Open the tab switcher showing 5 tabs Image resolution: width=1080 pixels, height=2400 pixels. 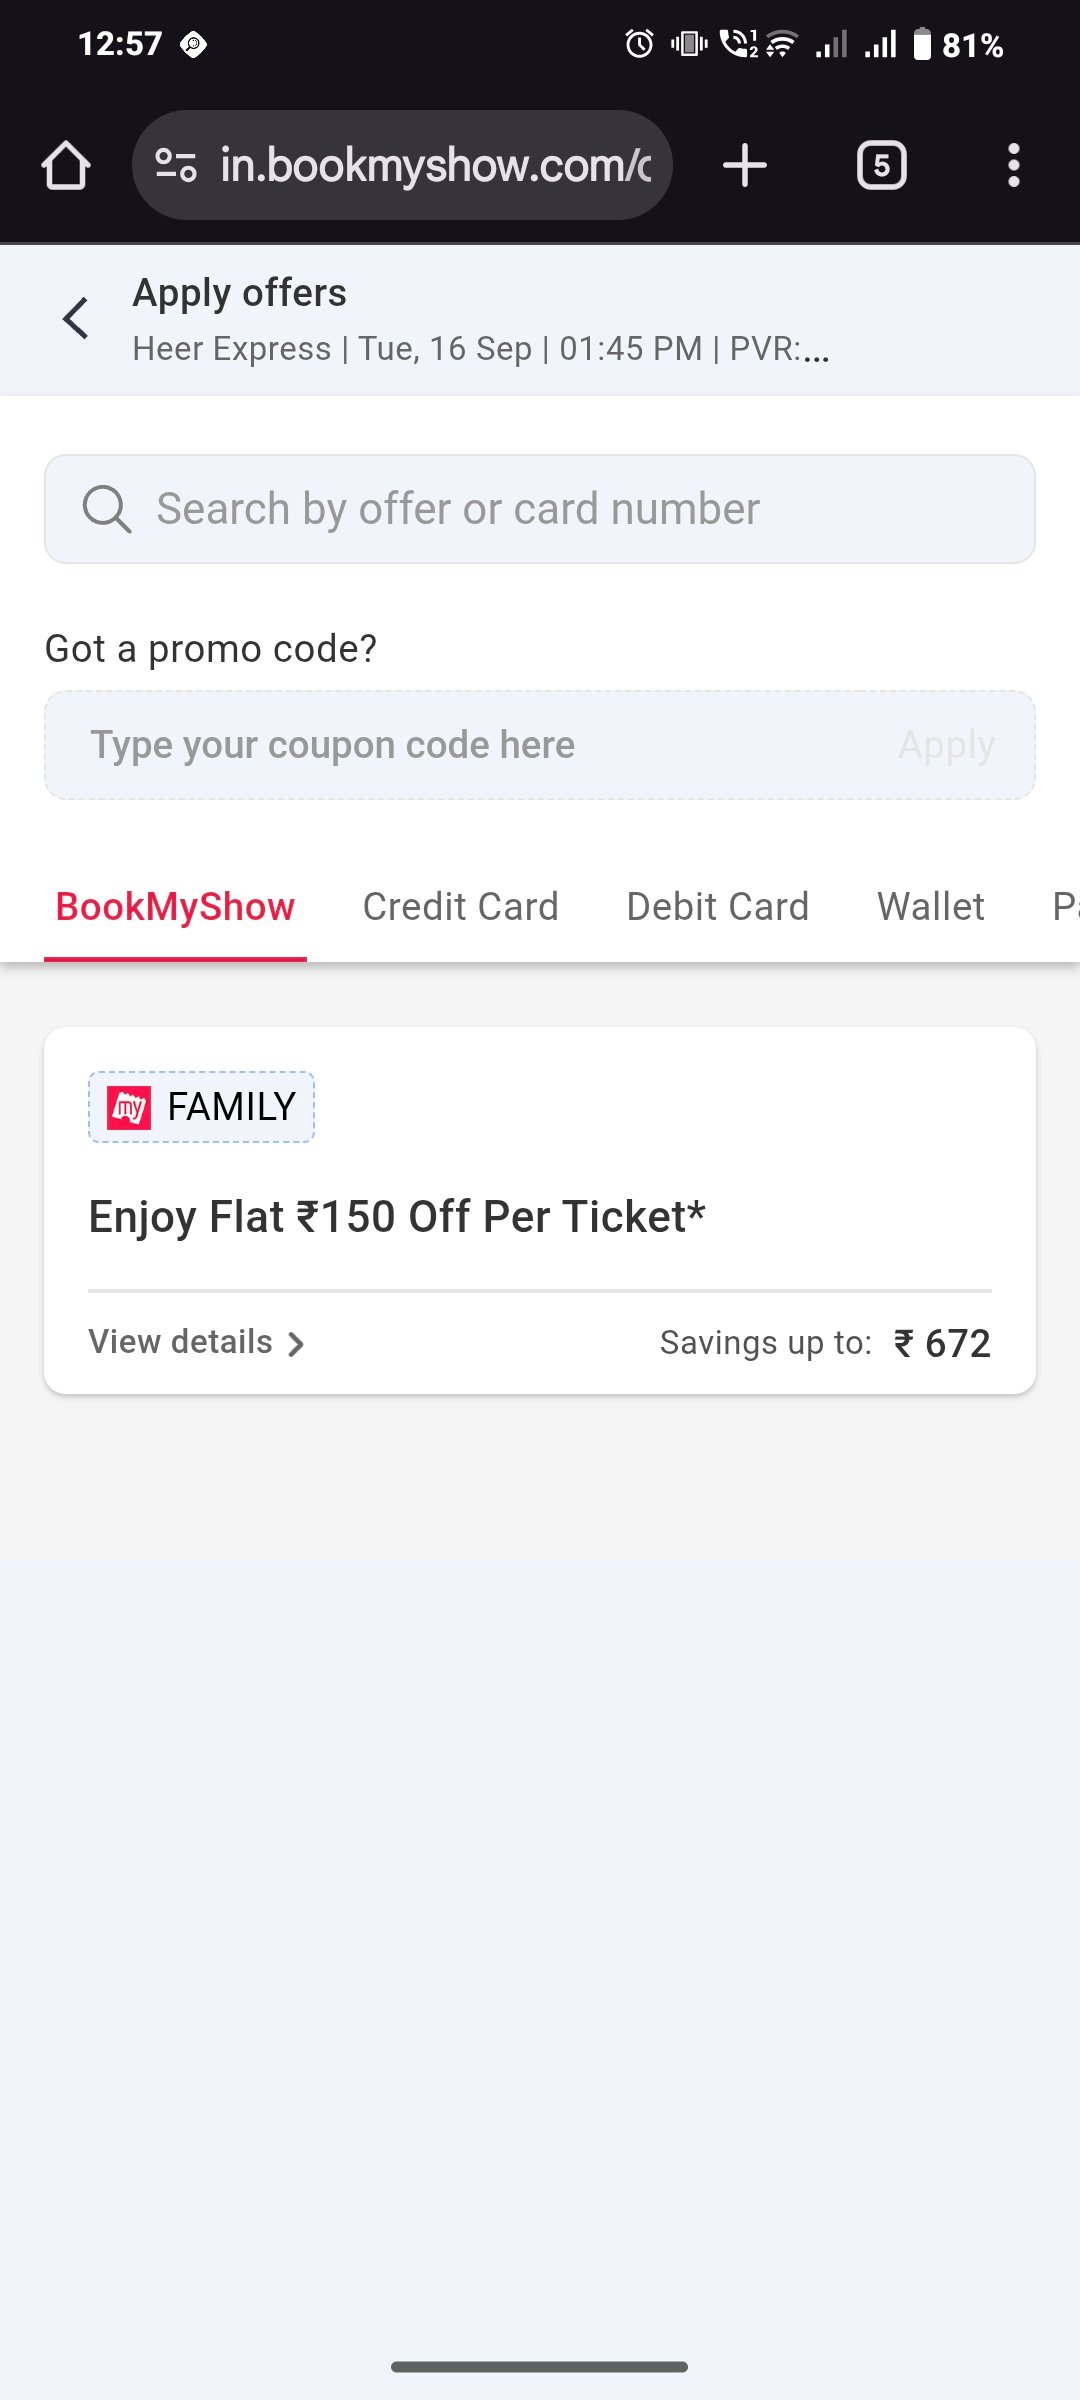882,165
